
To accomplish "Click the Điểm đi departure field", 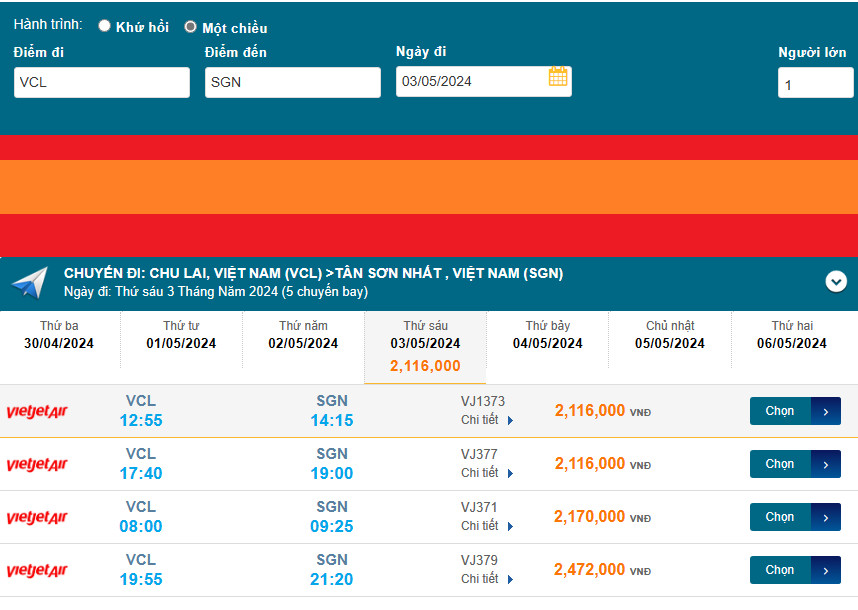I will tap(101, 83).
